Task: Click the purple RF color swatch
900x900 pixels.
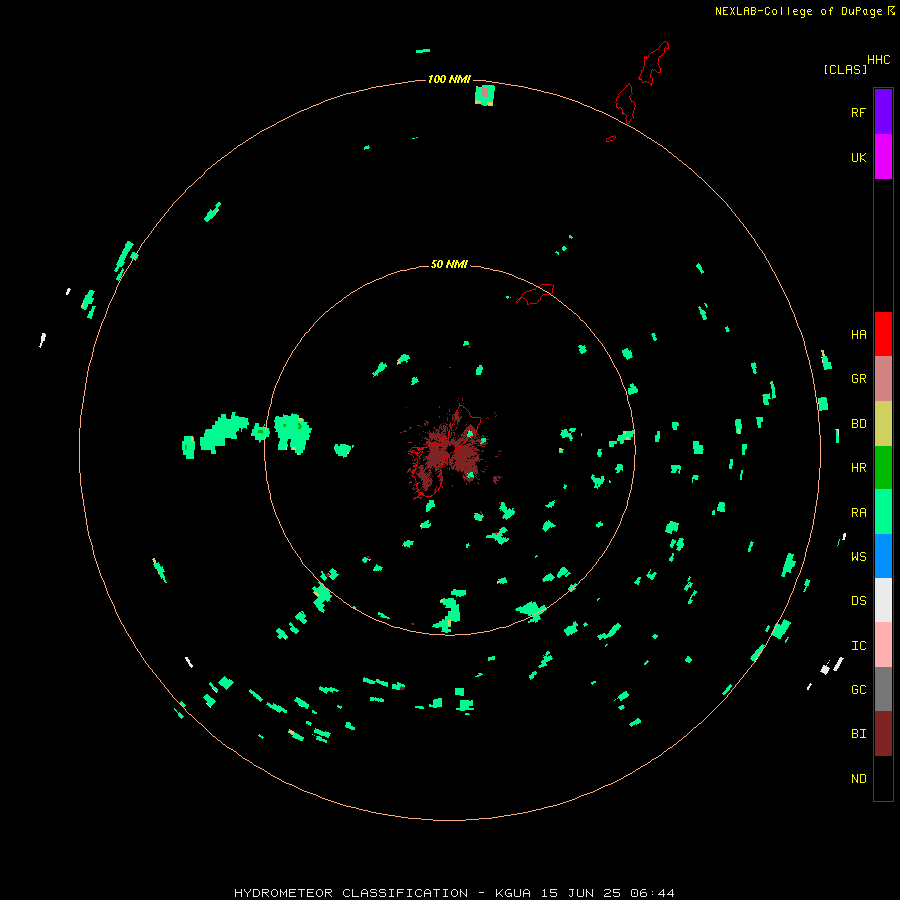Action: (x=883, y=112)
